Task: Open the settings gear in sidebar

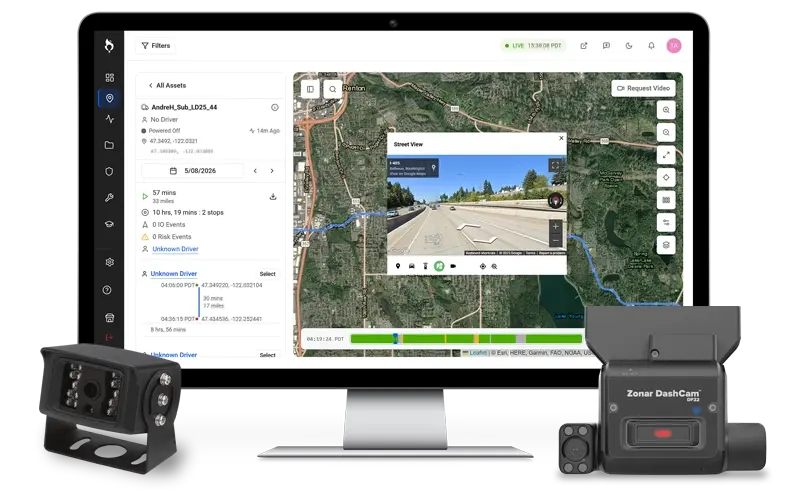Action: point(109,262)
